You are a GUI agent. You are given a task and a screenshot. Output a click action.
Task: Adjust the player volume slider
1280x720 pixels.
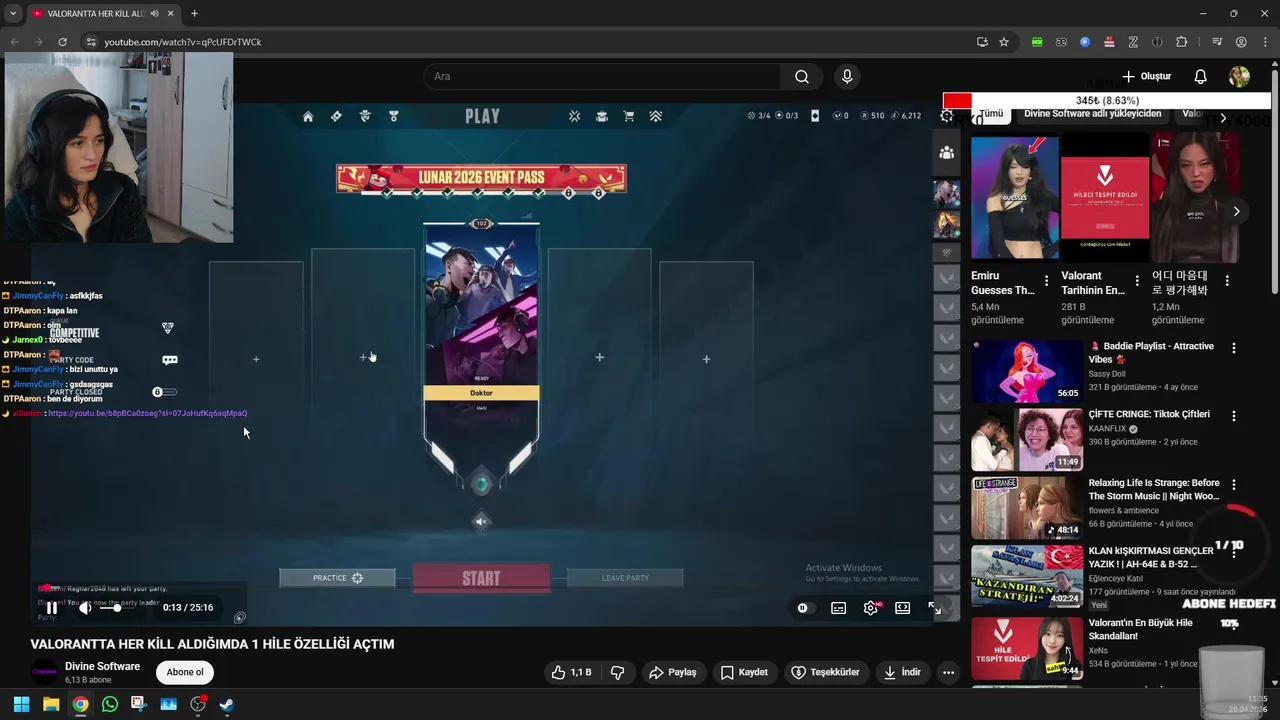[x=118, y=608]
